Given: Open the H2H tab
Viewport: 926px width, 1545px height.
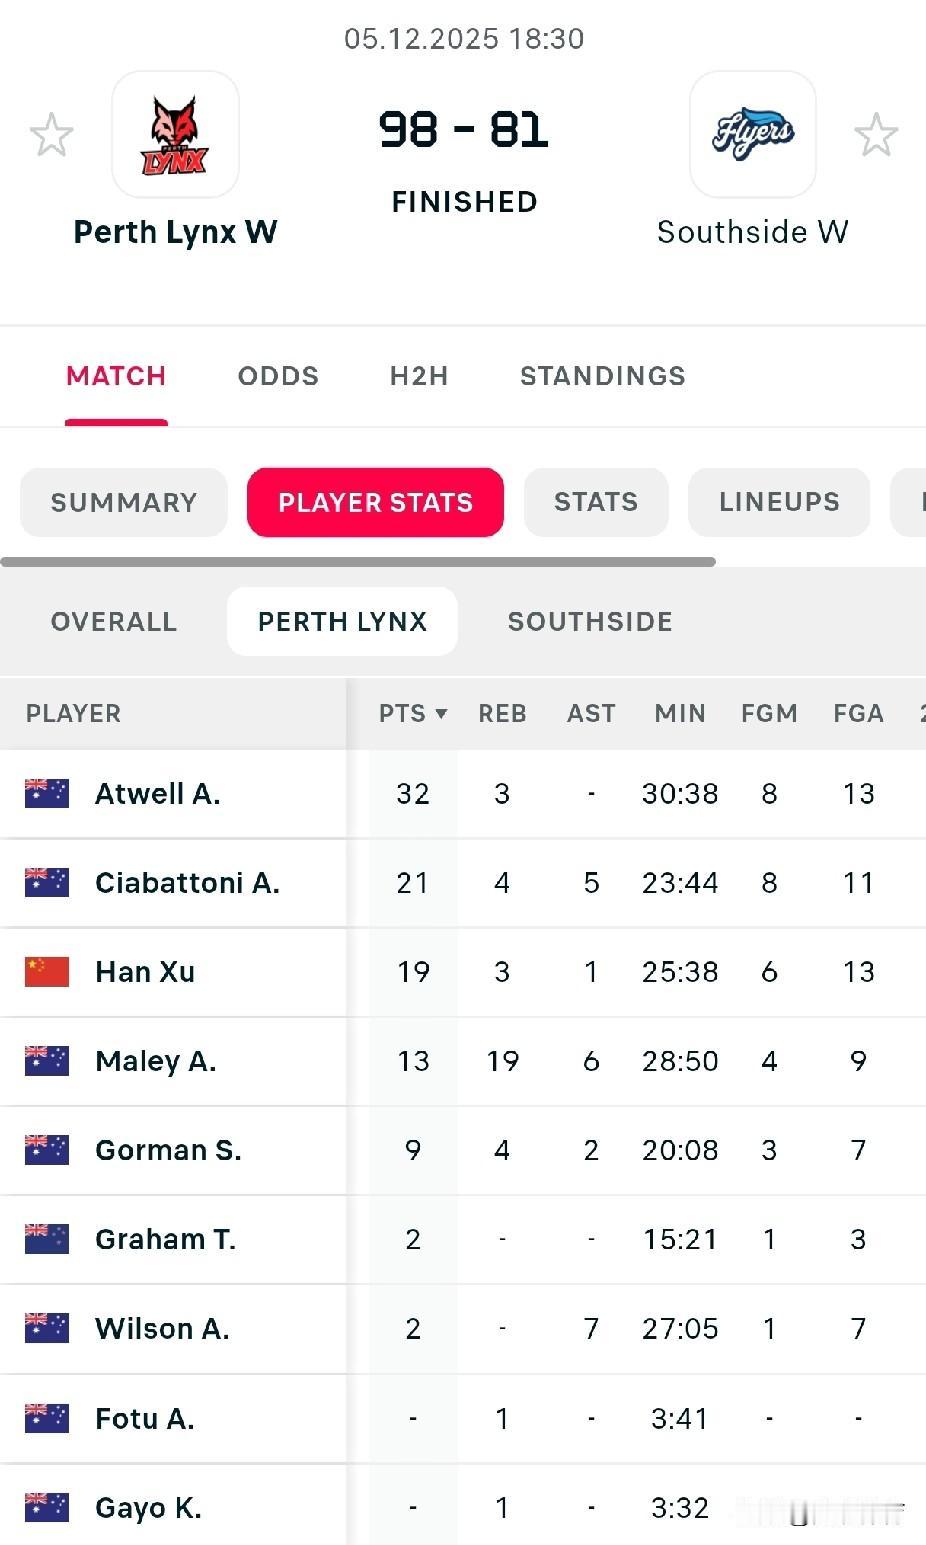Looking at the screenshot, I should (x=419, y=376).
